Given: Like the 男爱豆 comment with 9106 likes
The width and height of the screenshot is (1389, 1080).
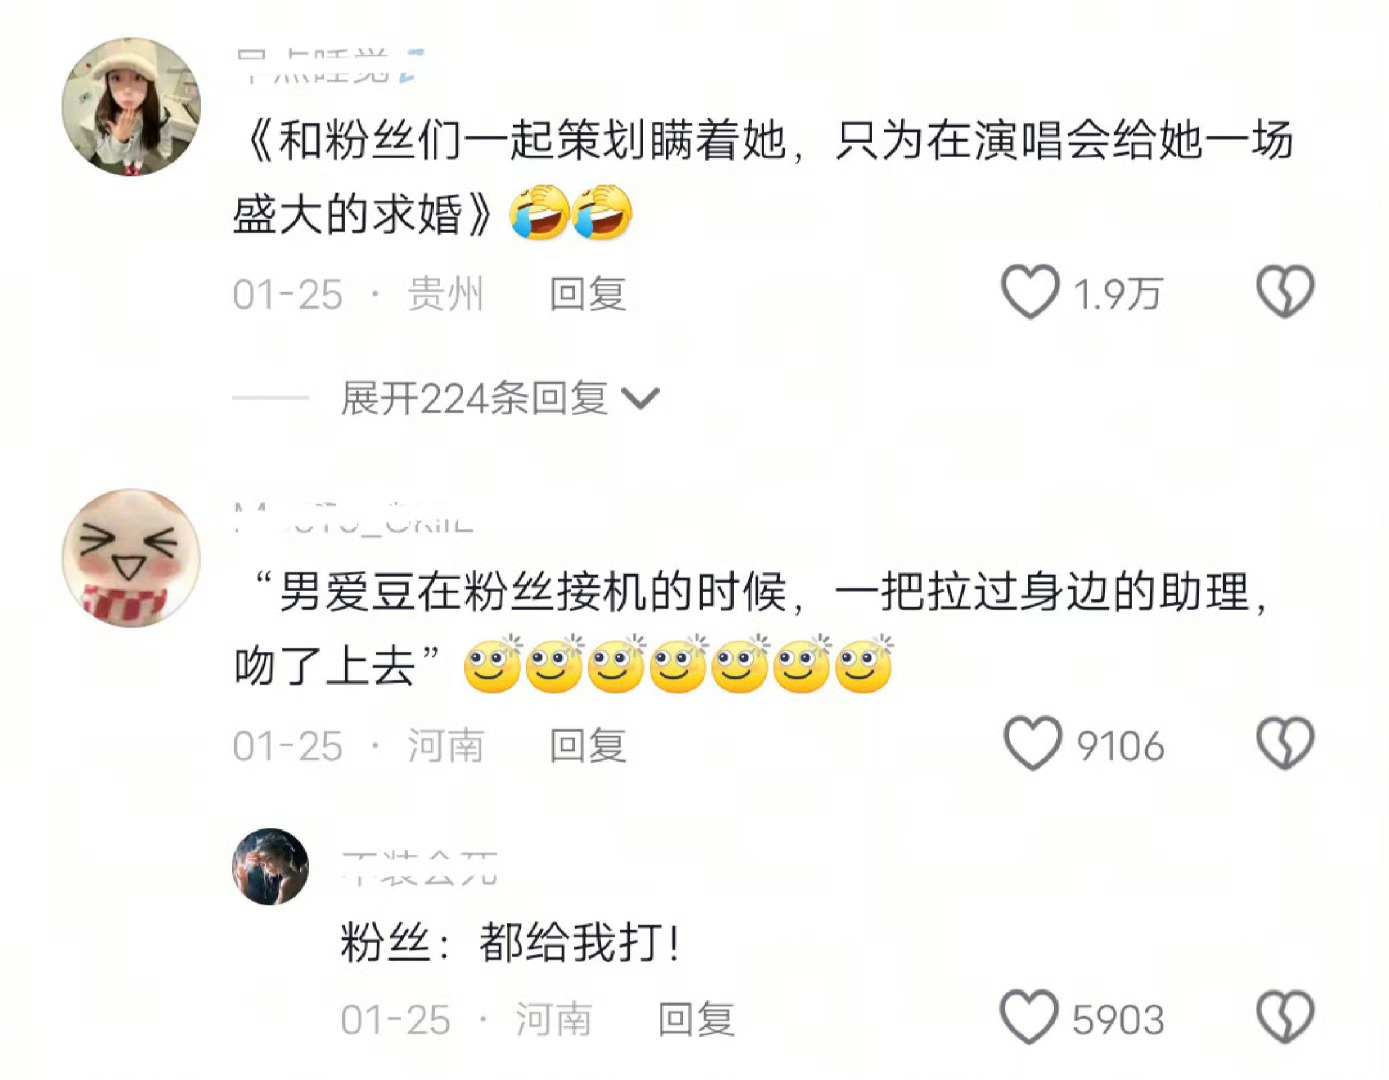Looking at the screenshot, I should (1032, 744).
